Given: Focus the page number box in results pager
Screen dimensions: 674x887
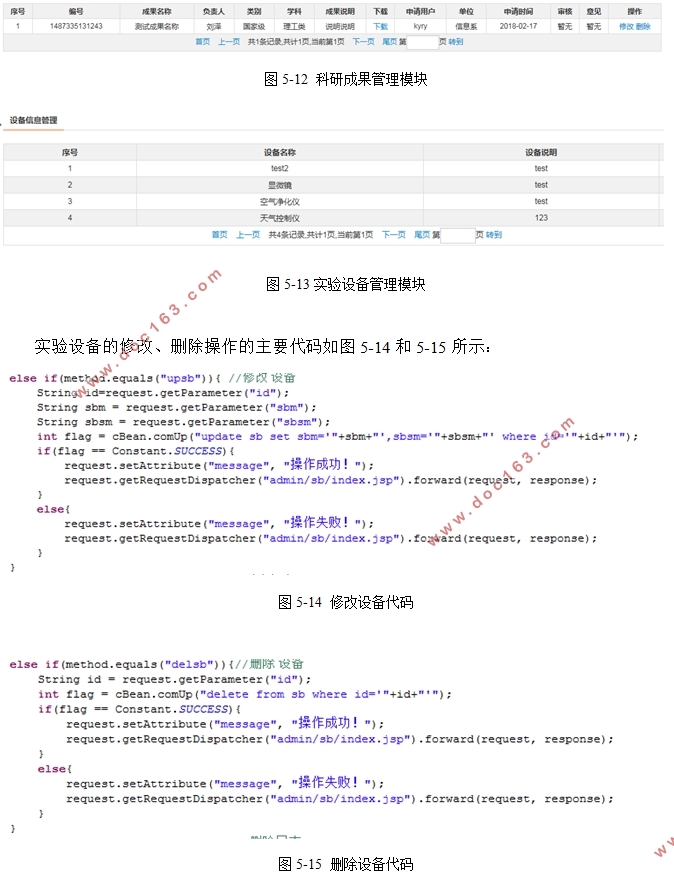Looking at the screenshot, I should (423, 42).
